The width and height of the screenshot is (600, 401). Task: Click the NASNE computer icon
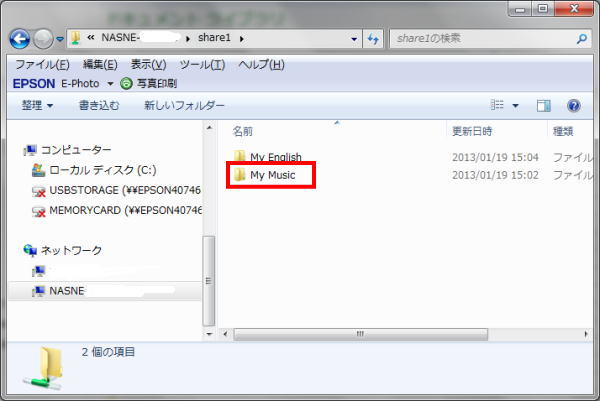(x=38, y=291)
